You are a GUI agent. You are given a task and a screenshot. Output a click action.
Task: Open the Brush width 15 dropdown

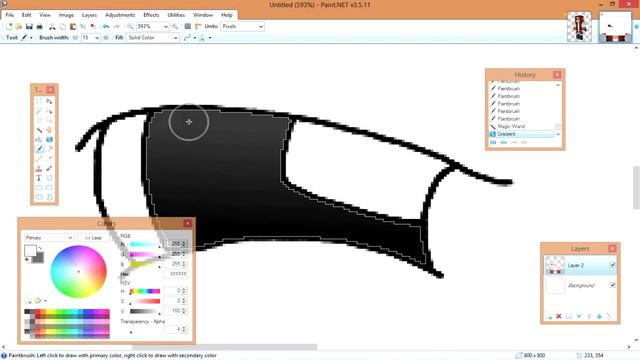click(97, 38)
